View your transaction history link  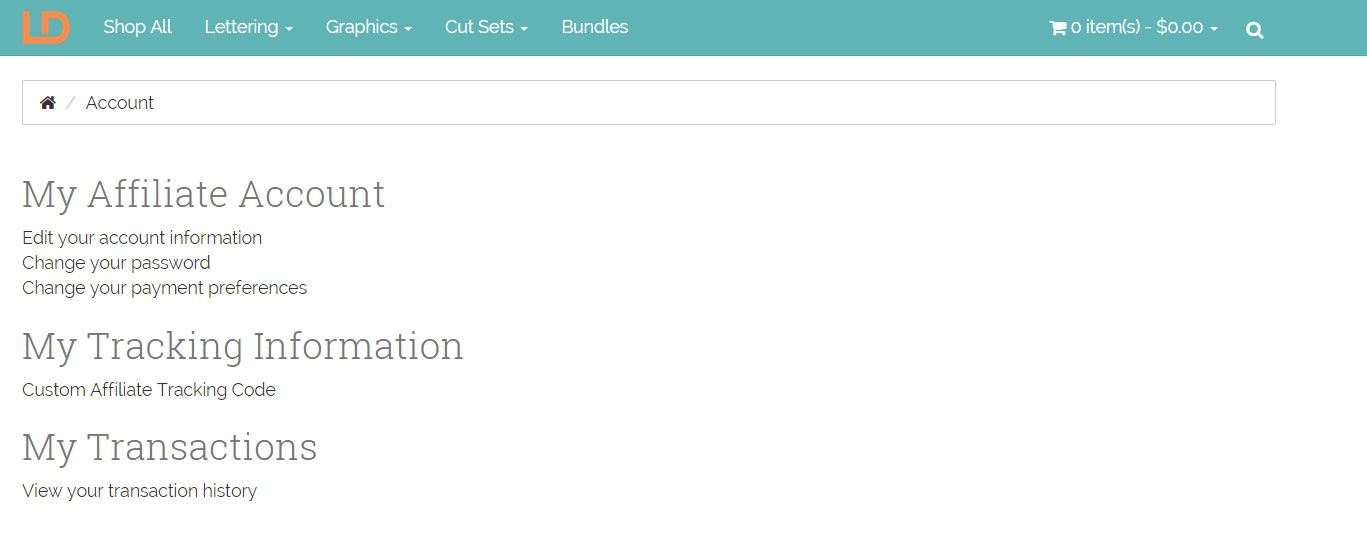139,491
